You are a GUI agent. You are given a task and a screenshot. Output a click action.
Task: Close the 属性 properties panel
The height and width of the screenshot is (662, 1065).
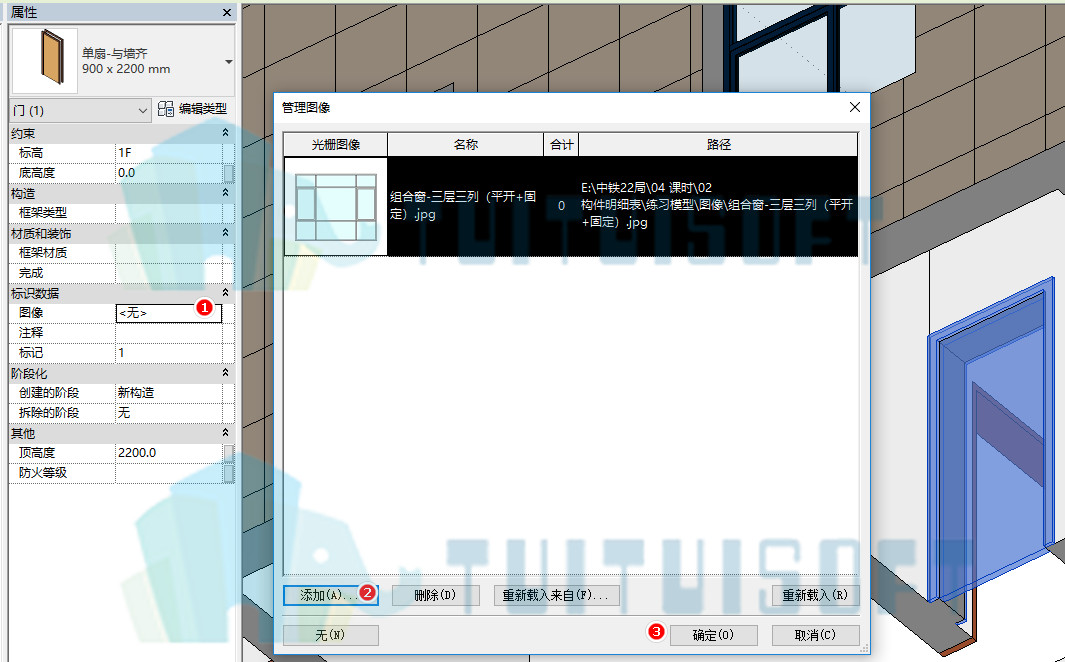click(x=227, y=12)
